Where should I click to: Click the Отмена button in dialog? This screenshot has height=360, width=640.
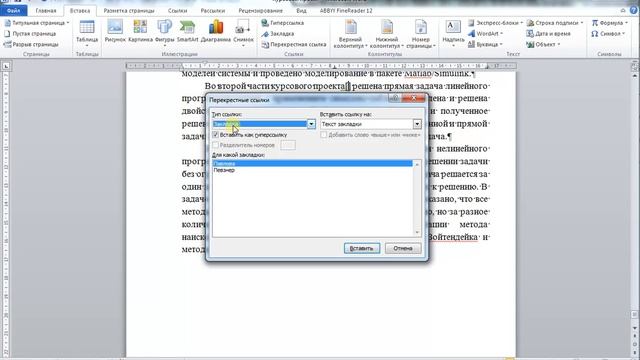pos(403,248)
